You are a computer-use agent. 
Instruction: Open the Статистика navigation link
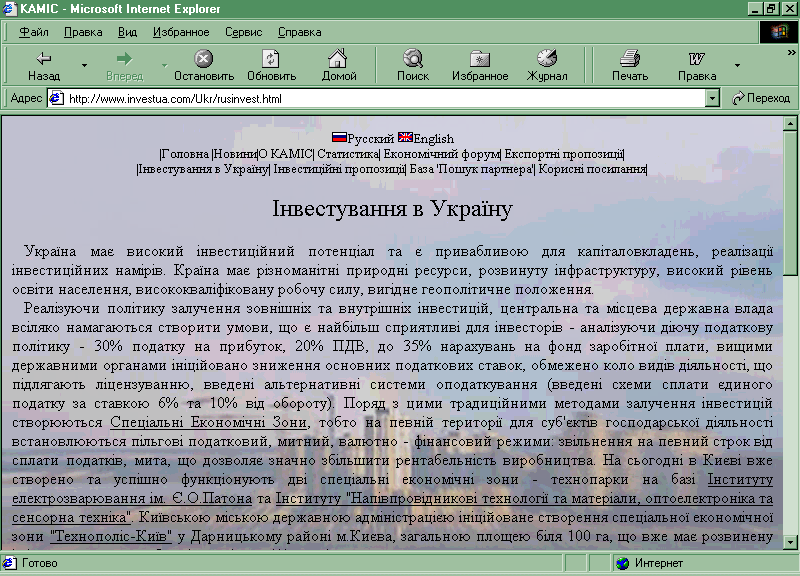click(348, 154)
